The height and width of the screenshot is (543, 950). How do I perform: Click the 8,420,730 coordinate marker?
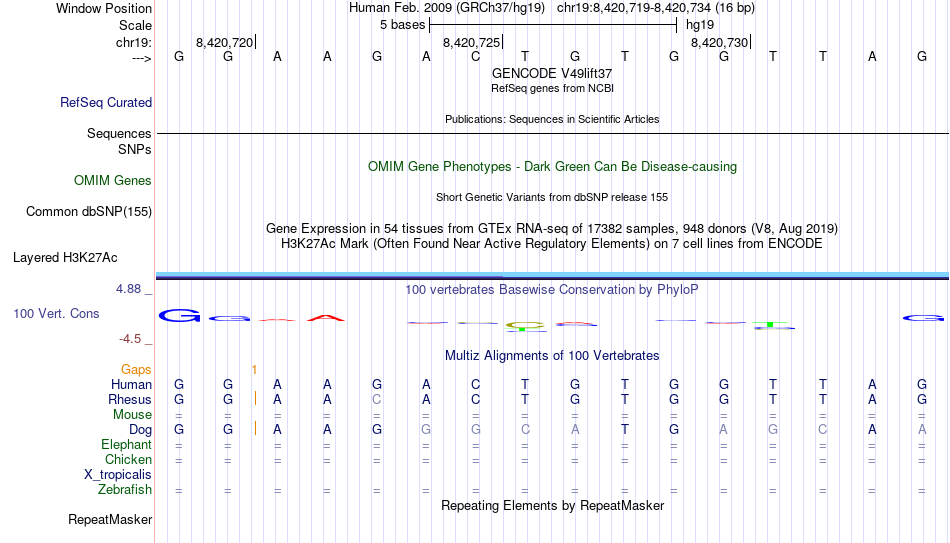coord(719,42)
